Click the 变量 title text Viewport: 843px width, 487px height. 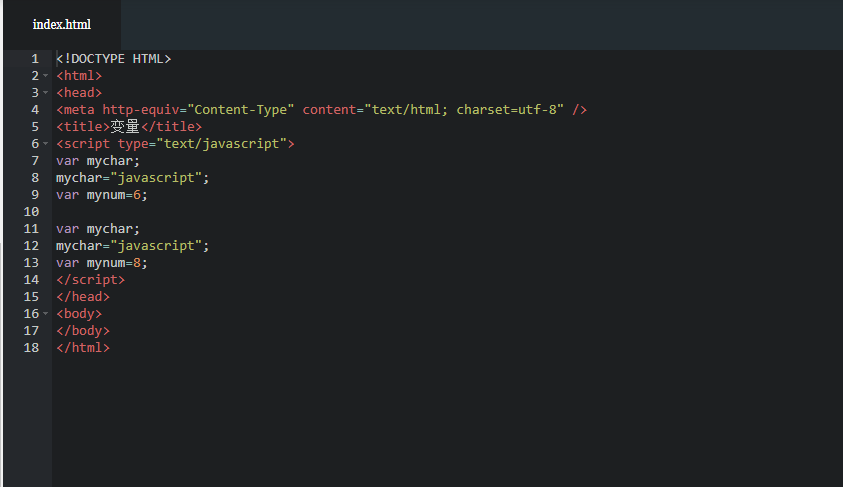(125, 127)
